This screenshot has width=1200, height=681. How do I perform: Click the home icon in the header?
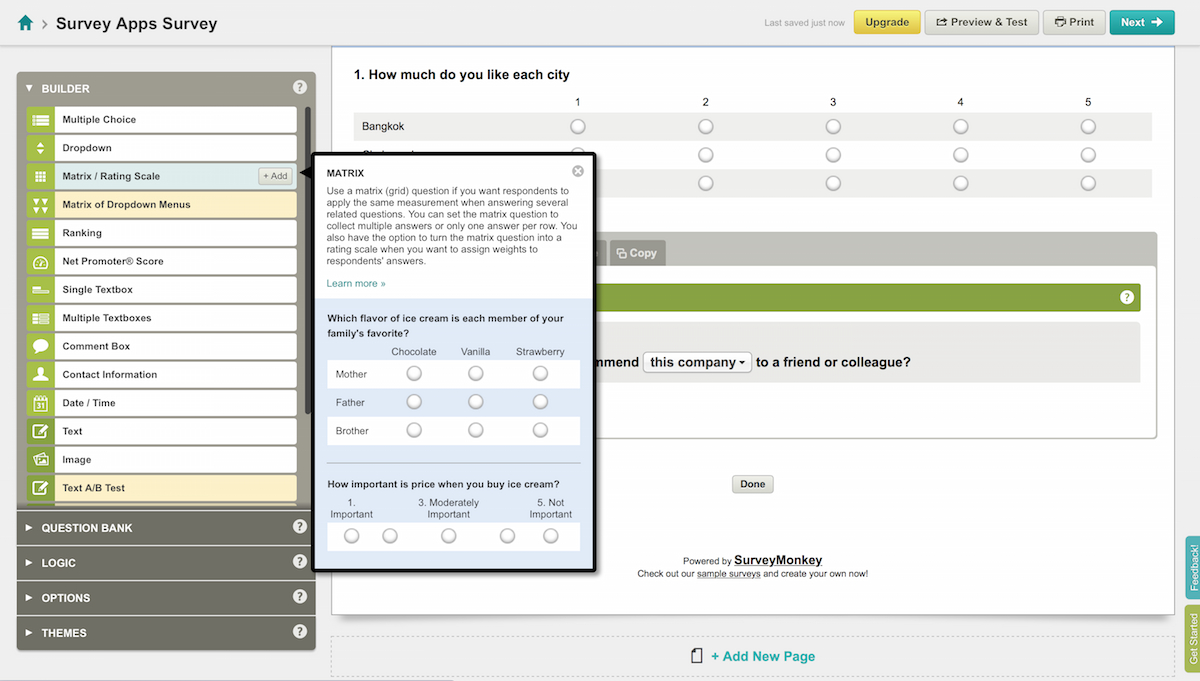tap(26, 23)
